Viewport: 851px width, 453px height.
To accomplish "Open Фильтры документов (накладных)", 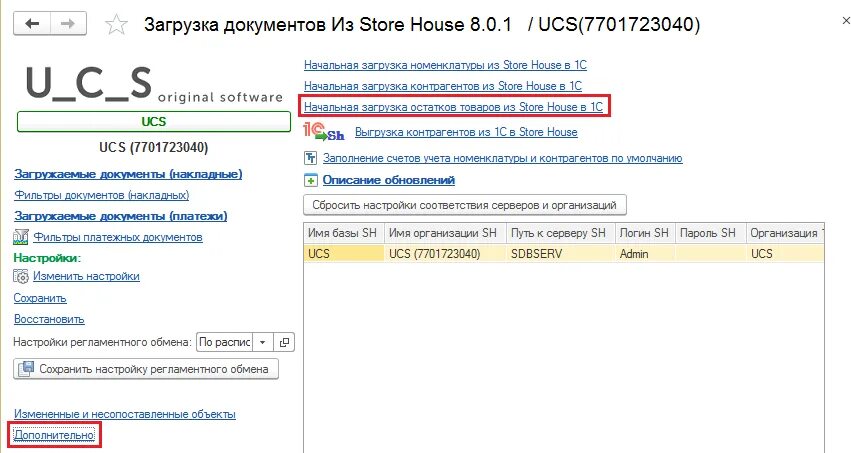I will click(101, 195).
